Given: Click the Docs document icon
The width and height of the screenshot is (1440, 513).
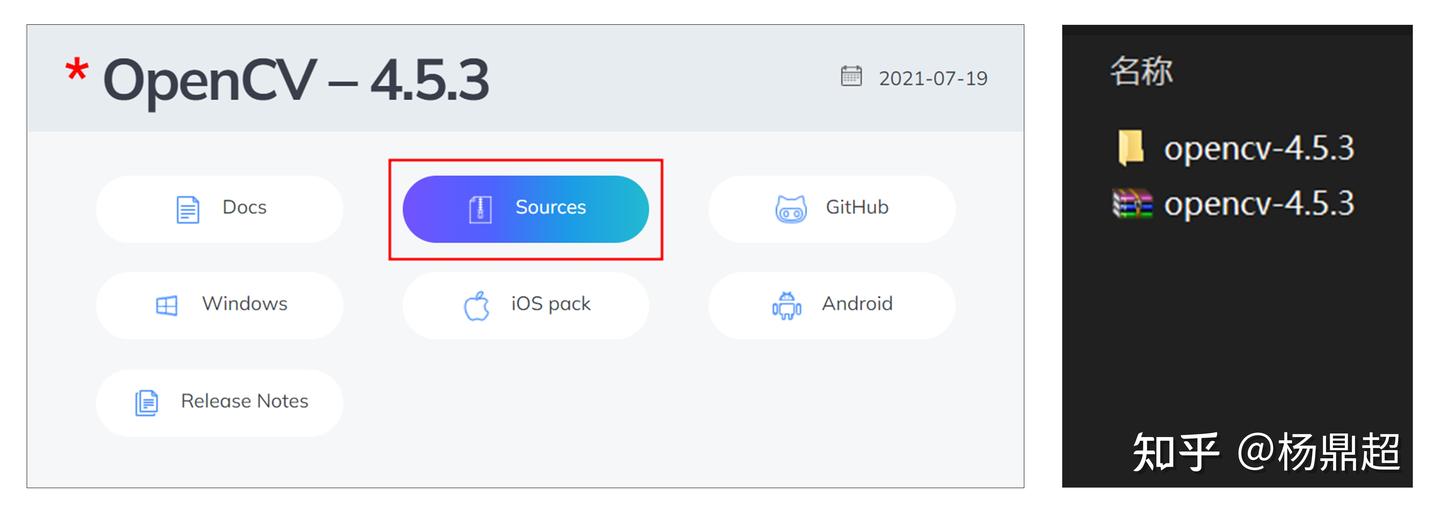Looking at the screenshot, I should pos(188,208).
